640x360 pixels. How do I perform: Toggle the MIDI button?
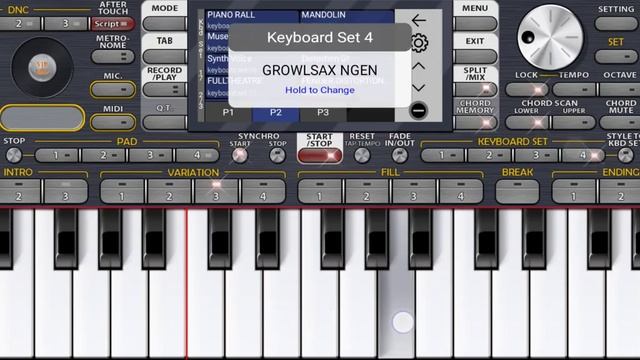(x=113, y=122)
